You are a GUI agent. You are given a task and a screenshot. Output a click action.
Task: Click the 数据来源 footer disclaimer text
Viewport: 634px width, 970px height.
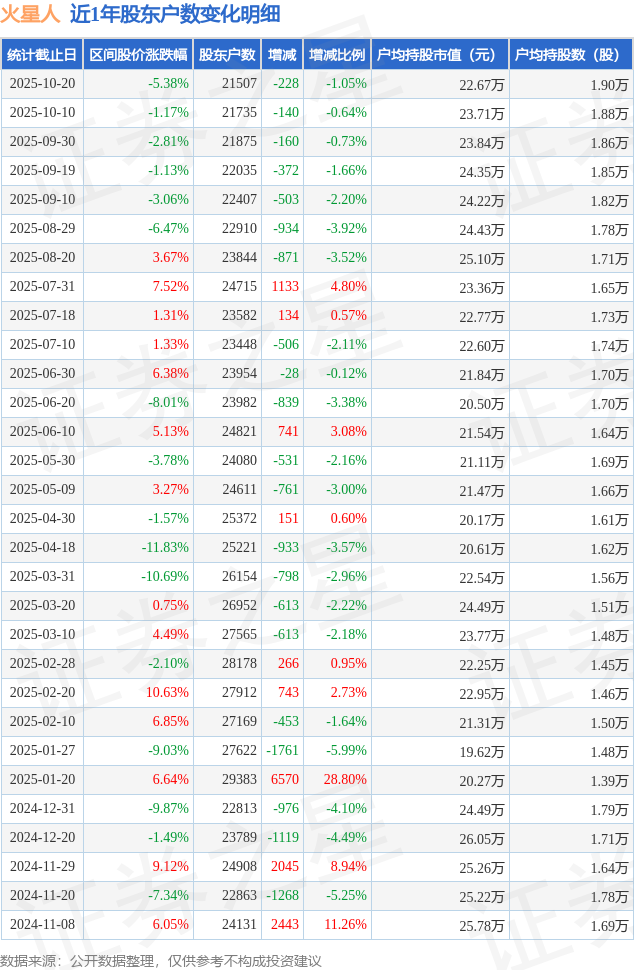coord(162,960)
